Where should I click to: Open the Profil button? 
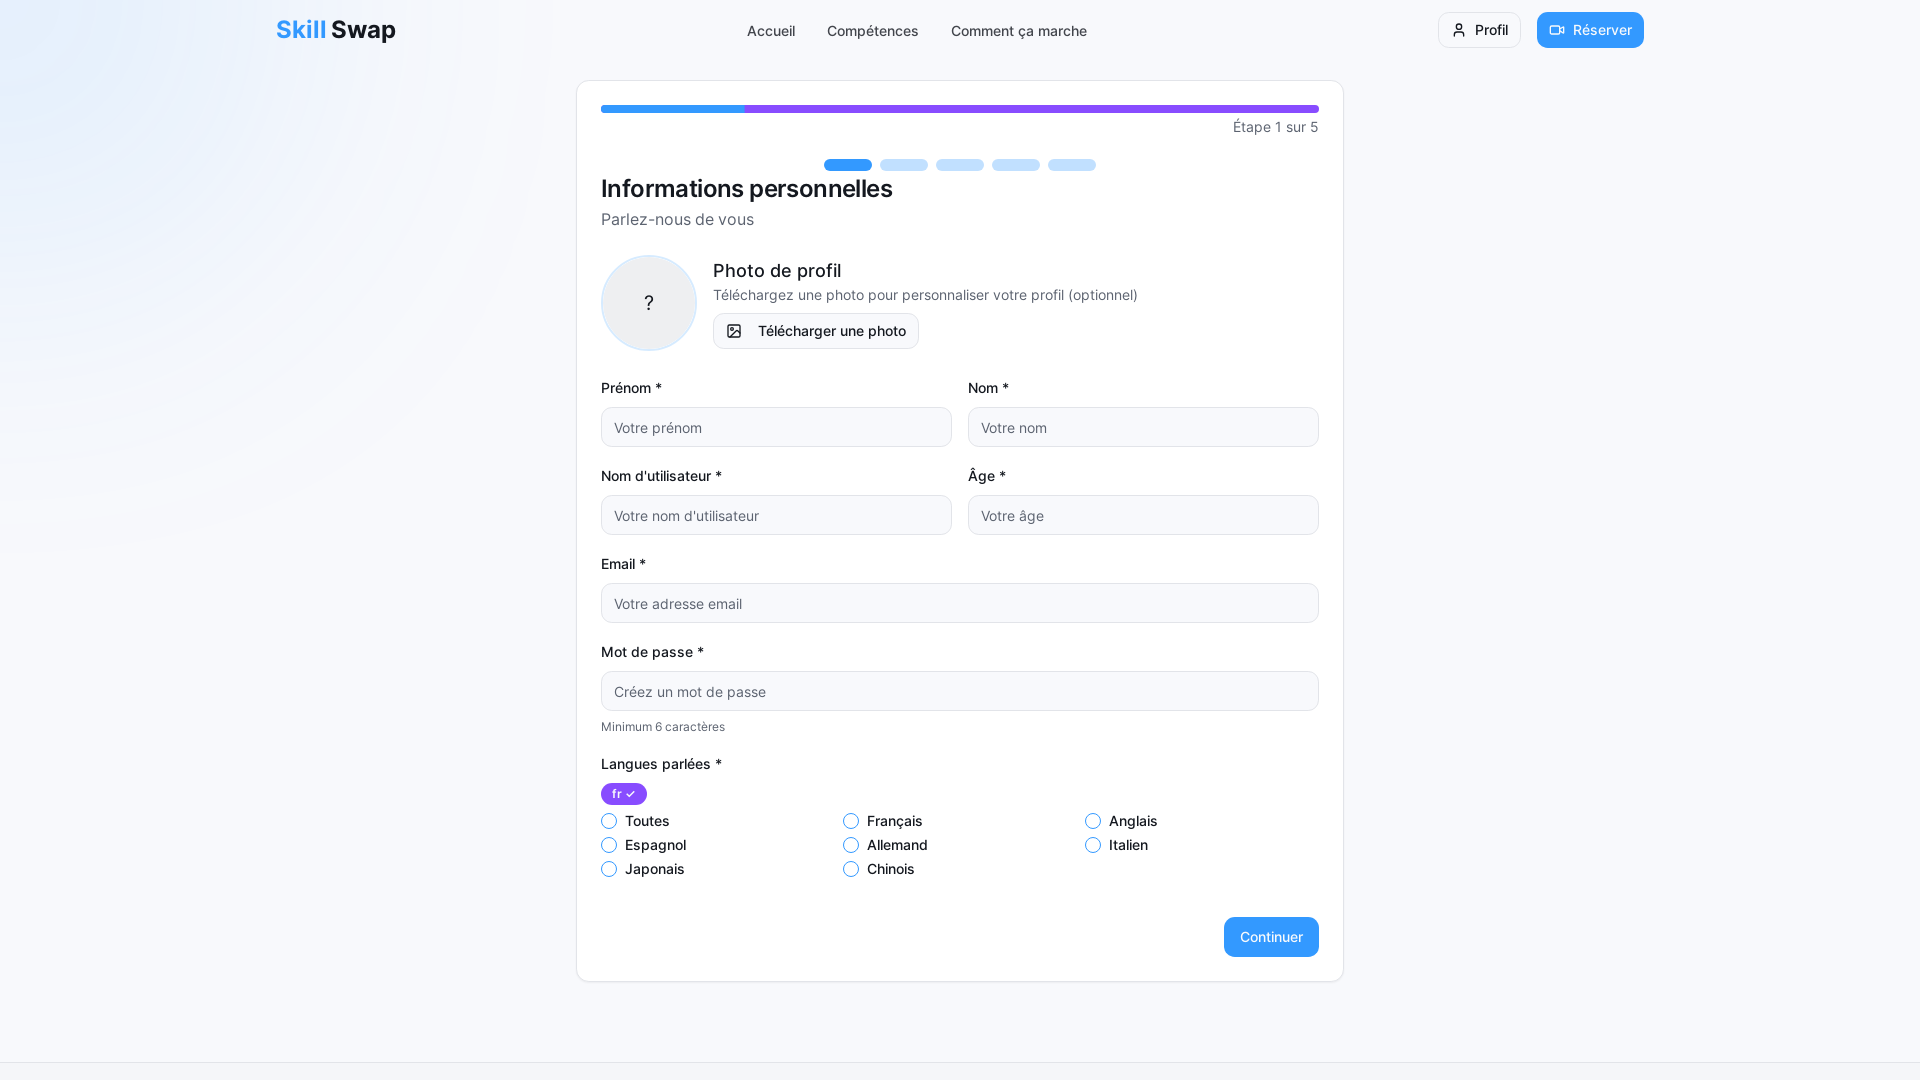tap(1479, 30)
